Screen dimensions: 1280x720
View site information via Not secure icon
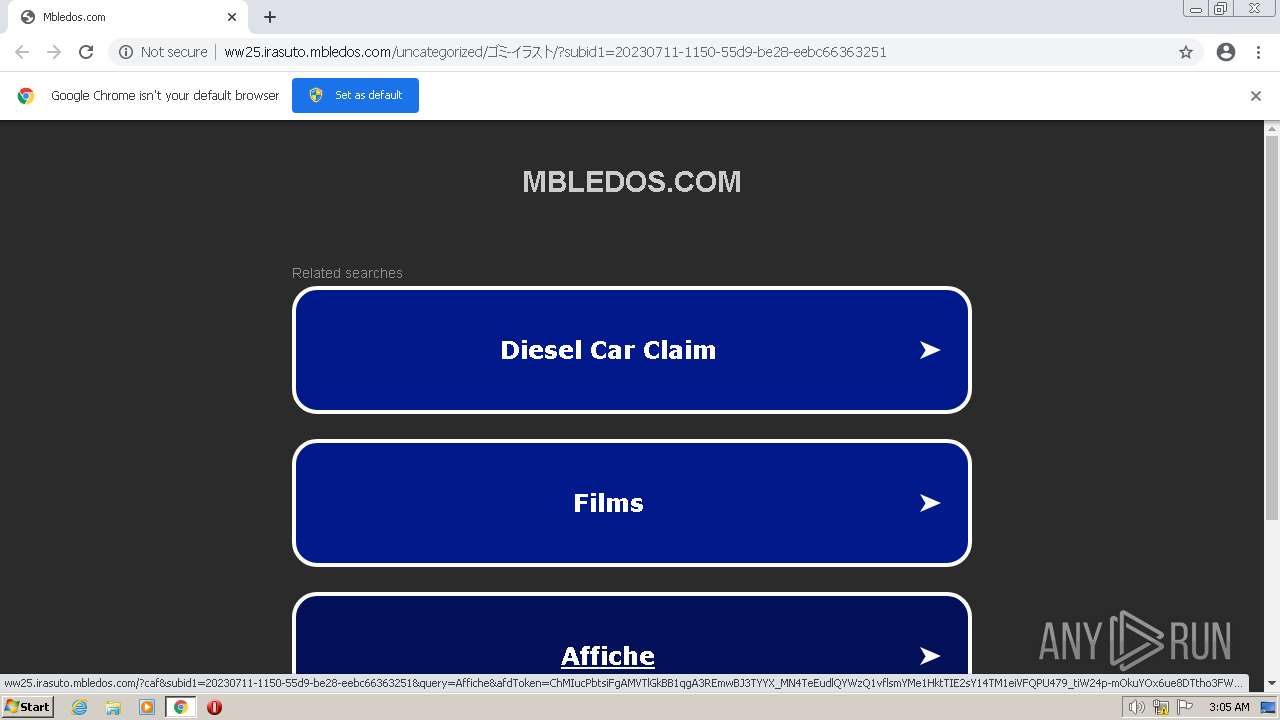126,52
